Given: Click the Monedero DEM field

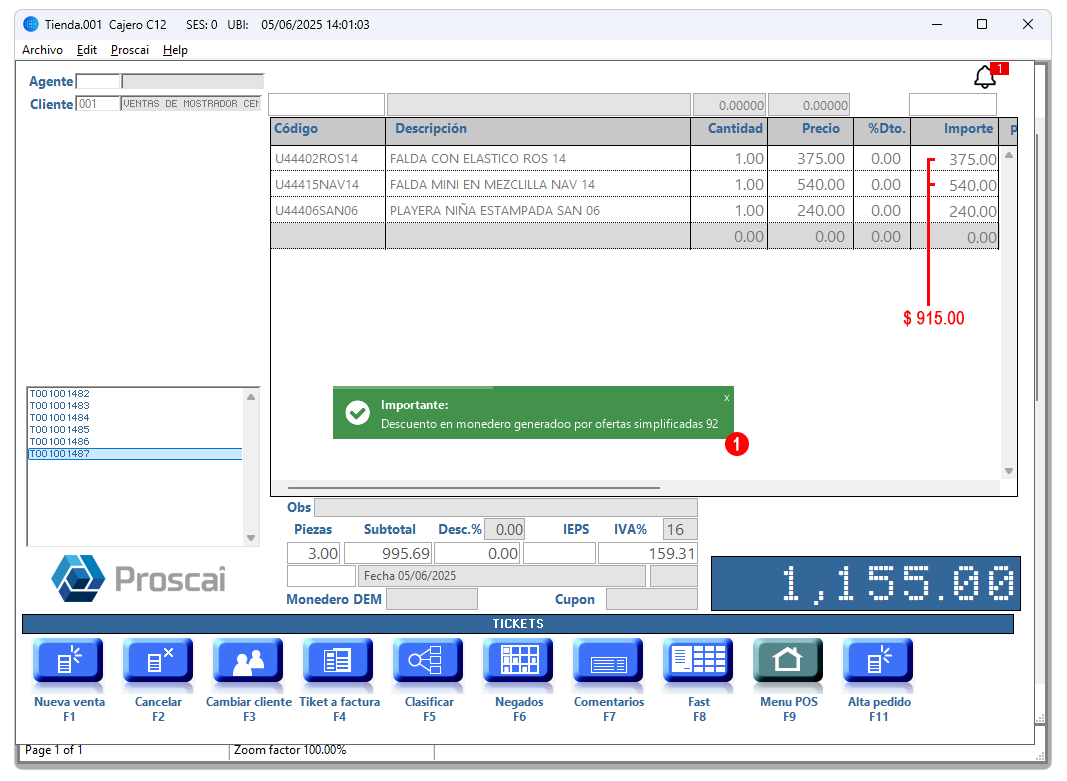Looking at the screenshot, I should click(x=431, y=599).
